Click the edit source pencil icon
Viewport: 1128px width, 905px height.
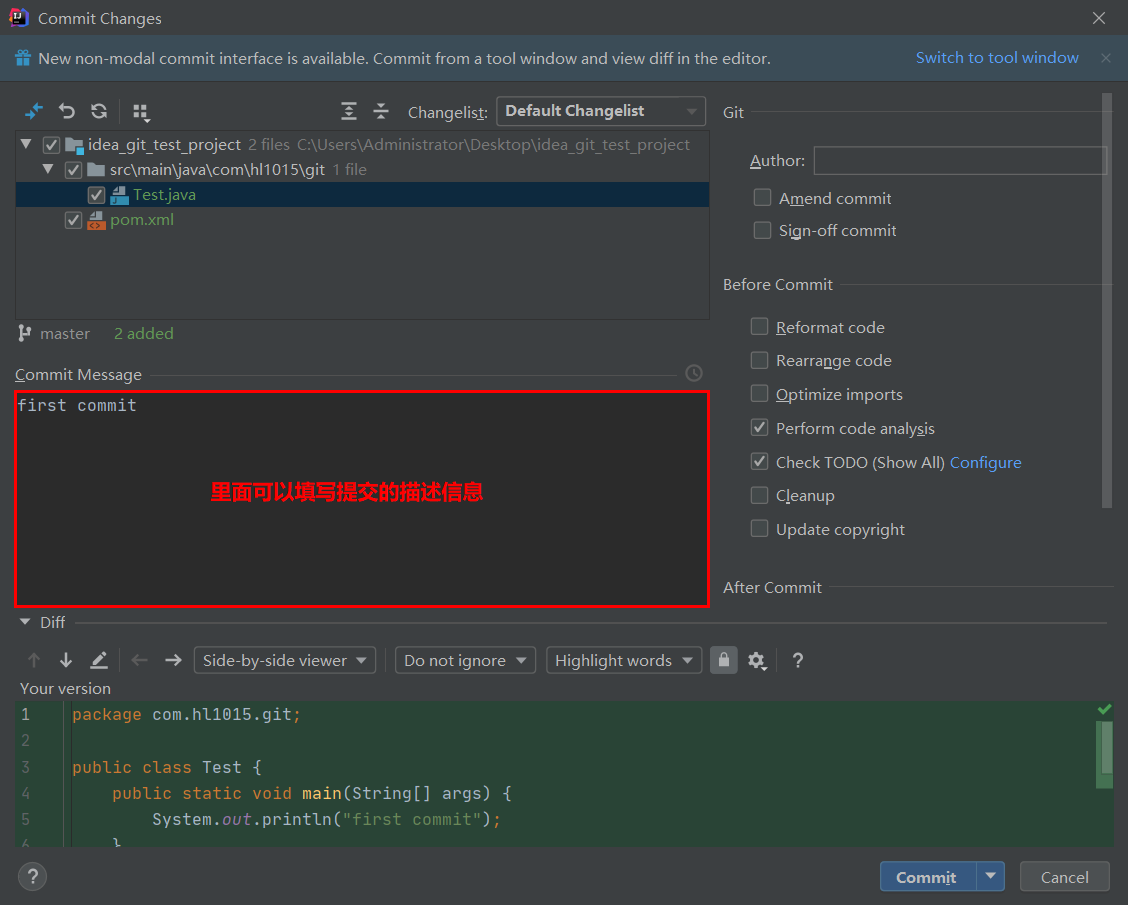point(99,660)
